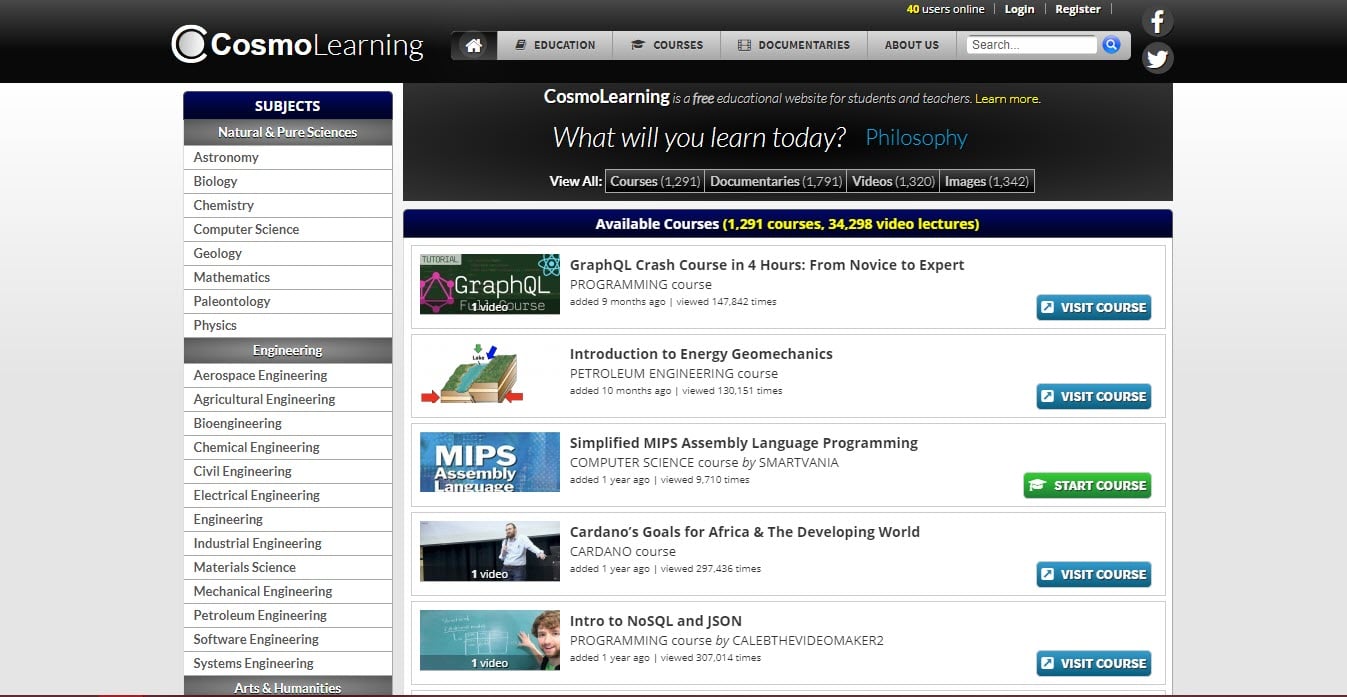Select Bioengineering subject
1347x697 pixels.
click(x=288, y=423)
